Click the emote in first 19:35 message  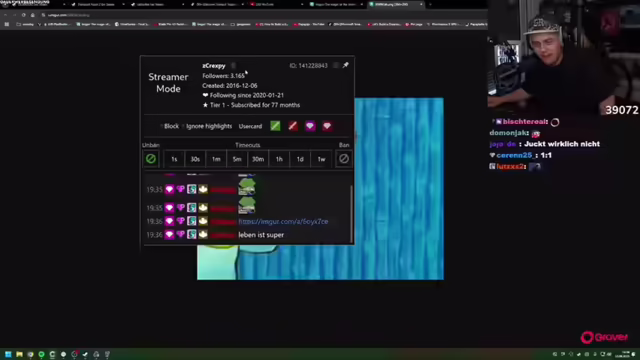pyautogui.click(x=247, y=187)
